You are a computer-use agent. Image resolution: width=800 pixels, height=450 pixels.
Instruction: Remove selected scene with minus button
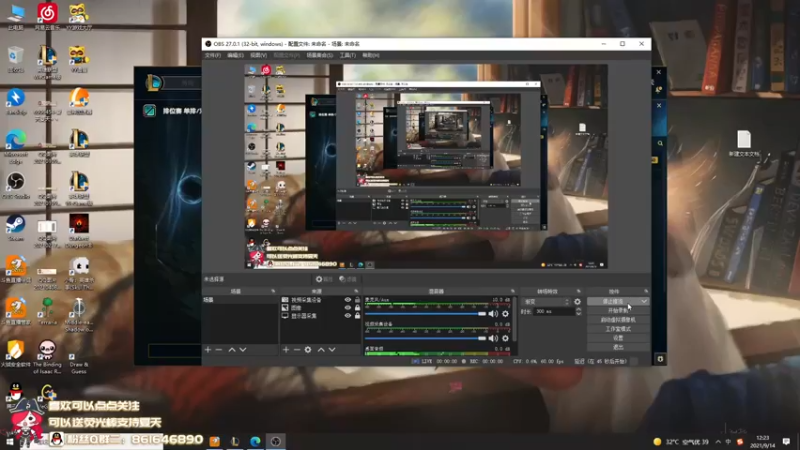(219, 349)
